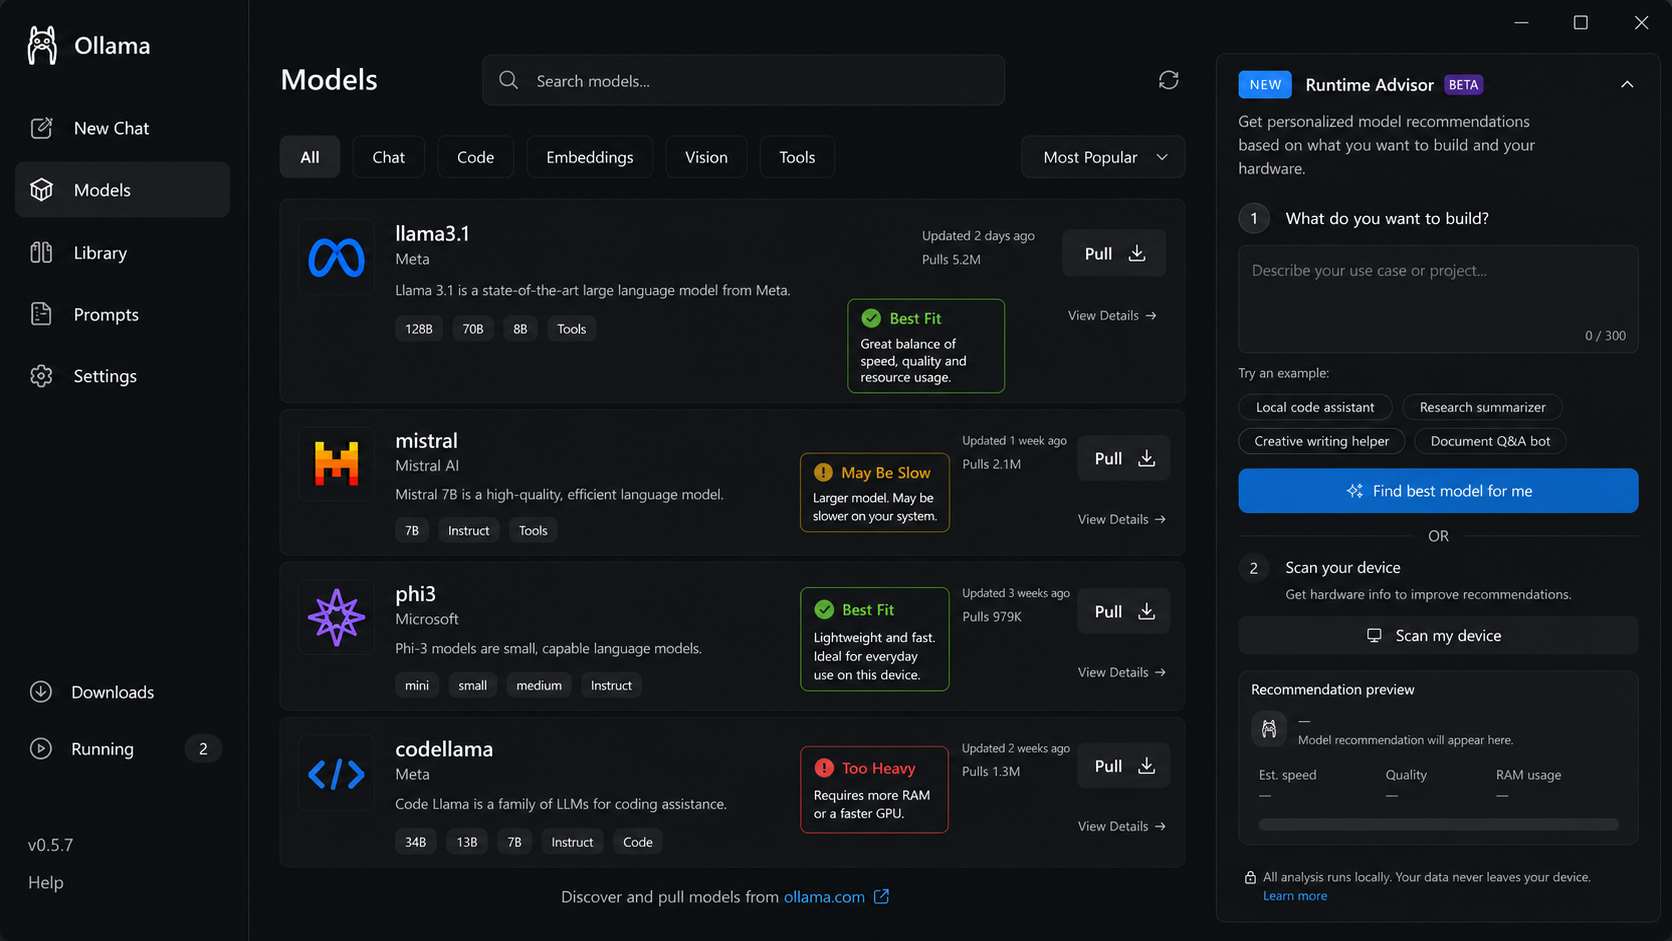Image resolution: width=1672 pixels, height=941 pixels.
Task: View Details for codellama
Action: [x=1122, y=826]
